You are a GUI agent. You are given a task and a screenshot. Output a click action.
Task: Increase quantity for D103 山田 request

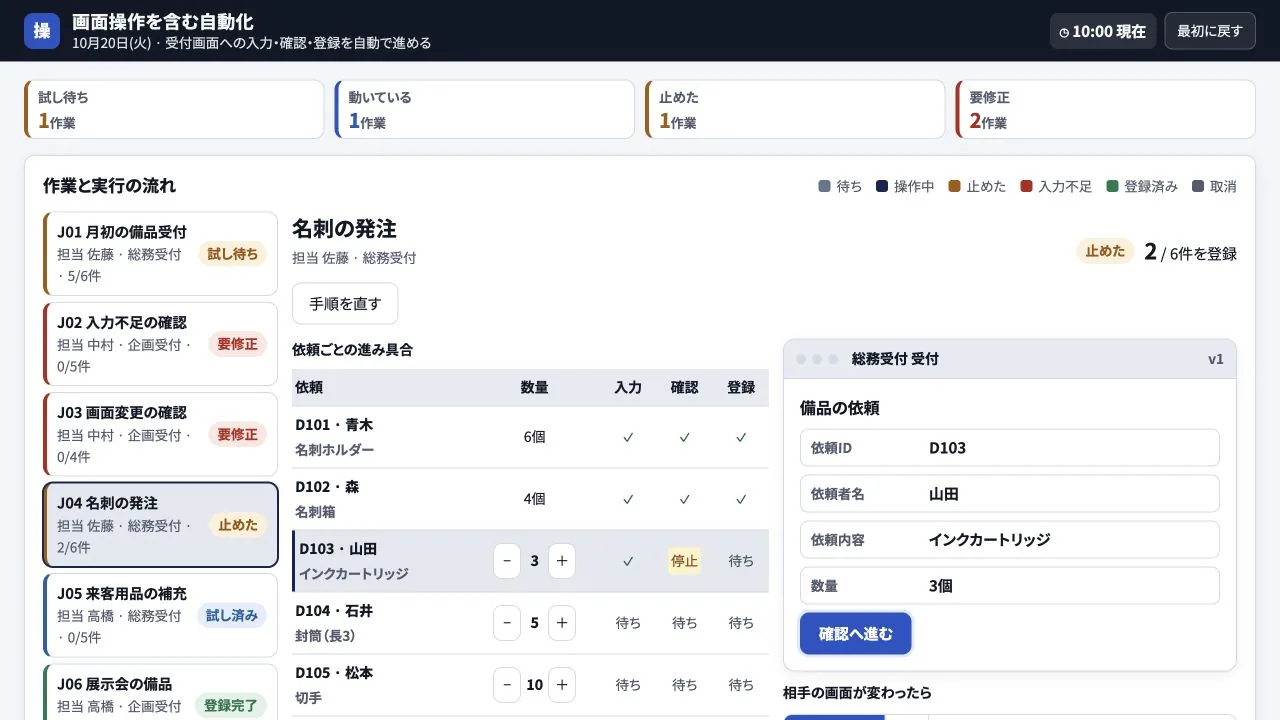562,561
